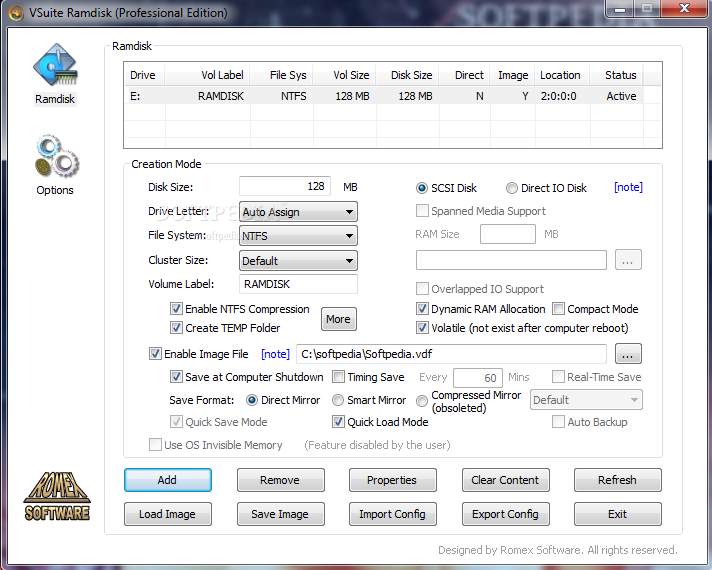Toggle Dynamic RAM Allocation checkbox
The width and height of the screenshot is (712, 570).
pos(422,309)
